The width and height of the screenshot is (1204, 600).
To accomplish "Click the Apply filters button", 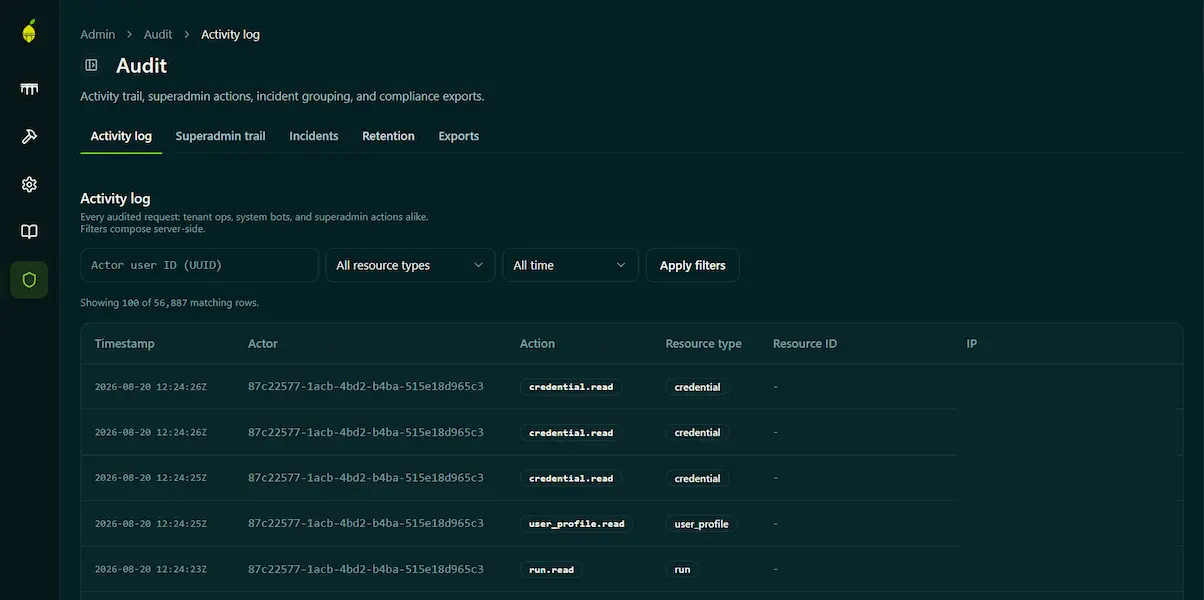I will pyautogui.click(x=693, y=265).
